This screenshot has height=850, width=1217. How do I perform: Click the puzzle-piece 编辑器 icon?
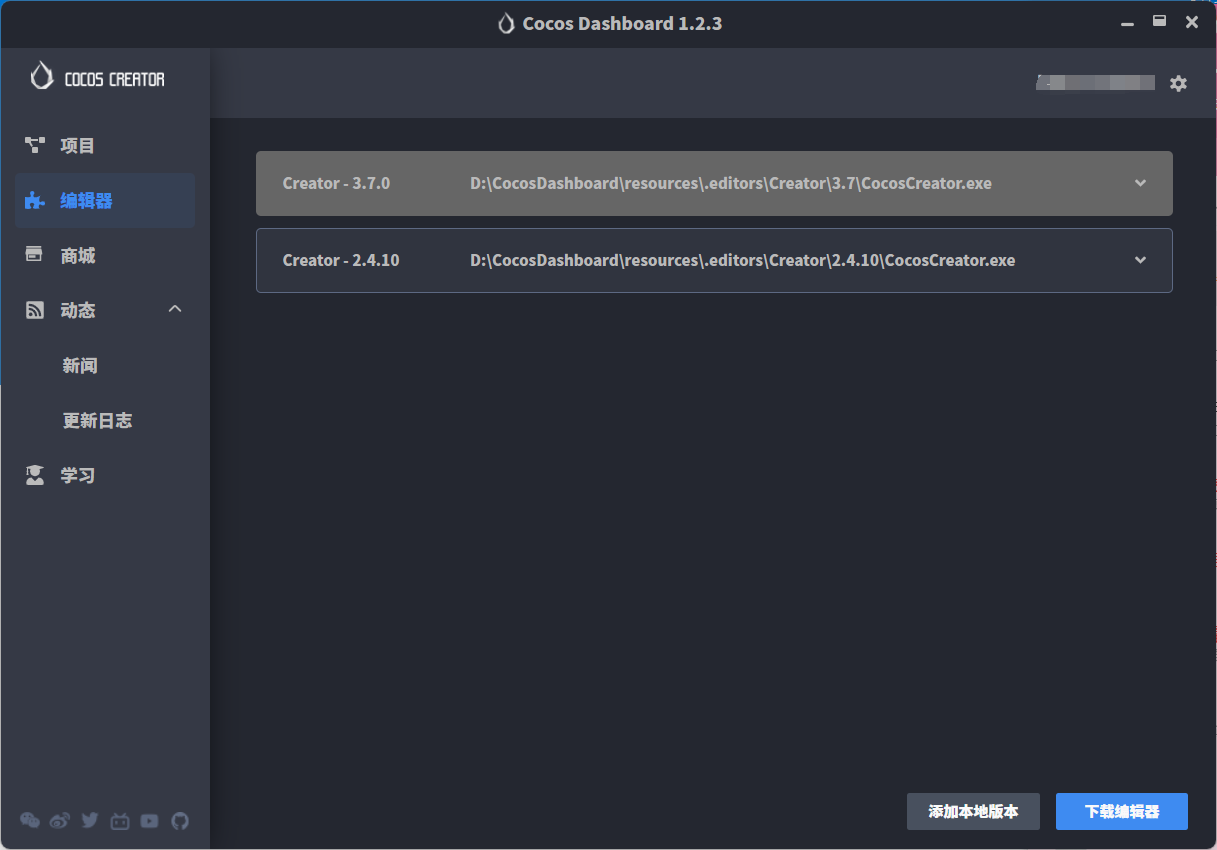click(35, 201)
